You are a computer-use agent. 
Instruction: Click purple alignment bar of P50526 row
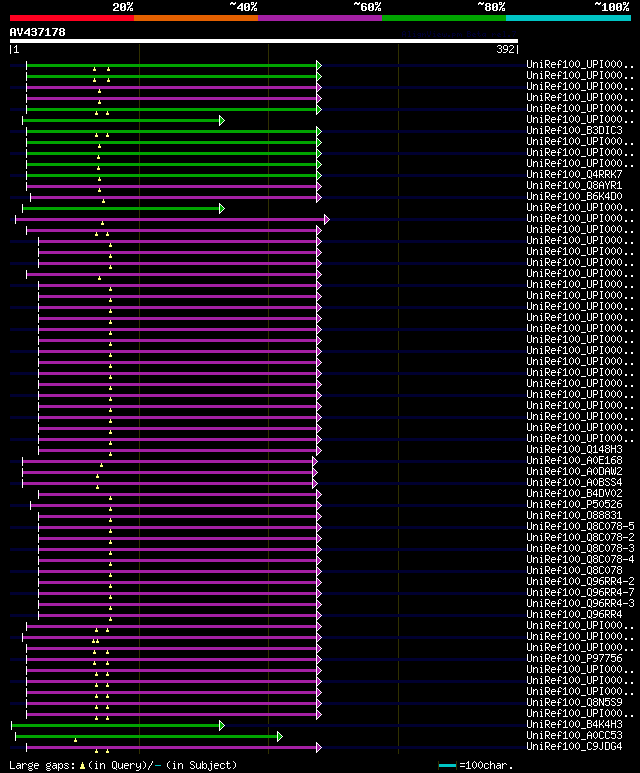pyautogui.click(x=174, y=505)
